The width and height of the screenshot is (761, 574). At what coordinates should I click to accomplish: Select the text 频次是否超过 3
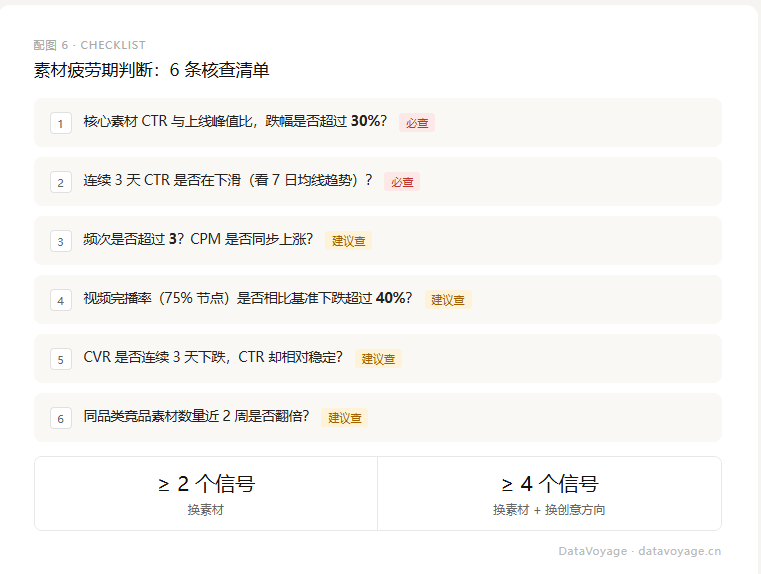click(130, 239)
